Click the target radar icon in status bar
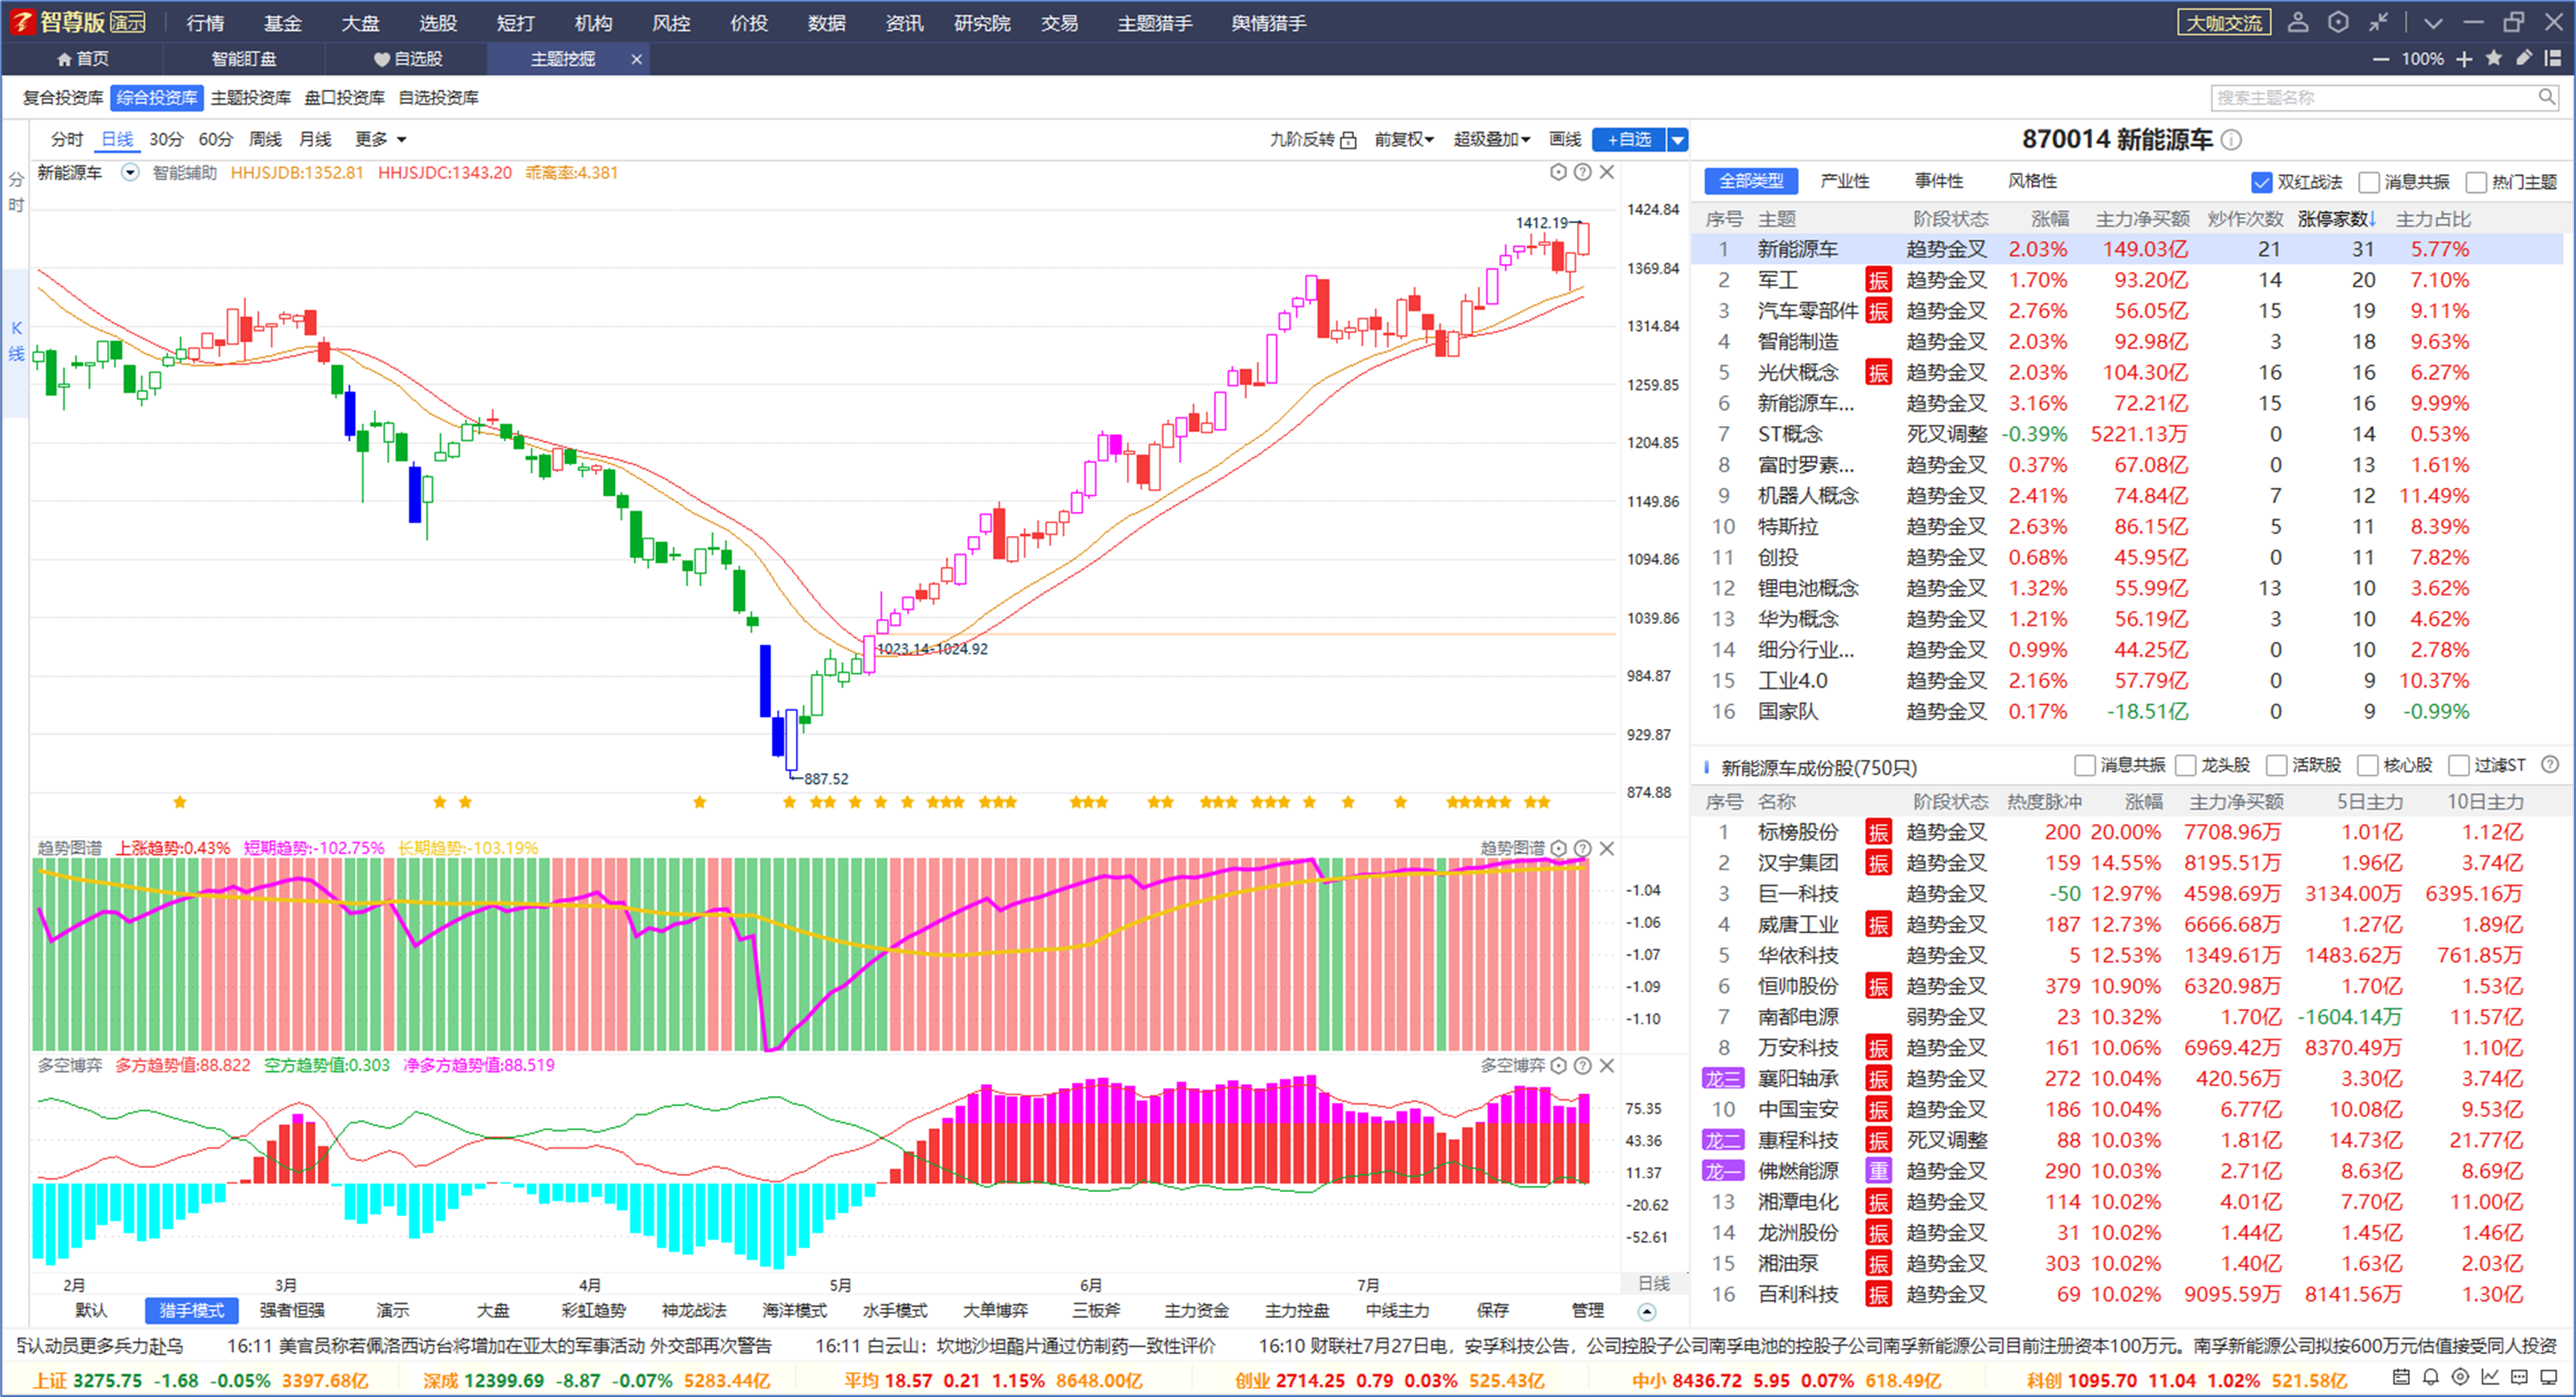Screen dimensions: 2576x1397 tap(2461, 1377)
